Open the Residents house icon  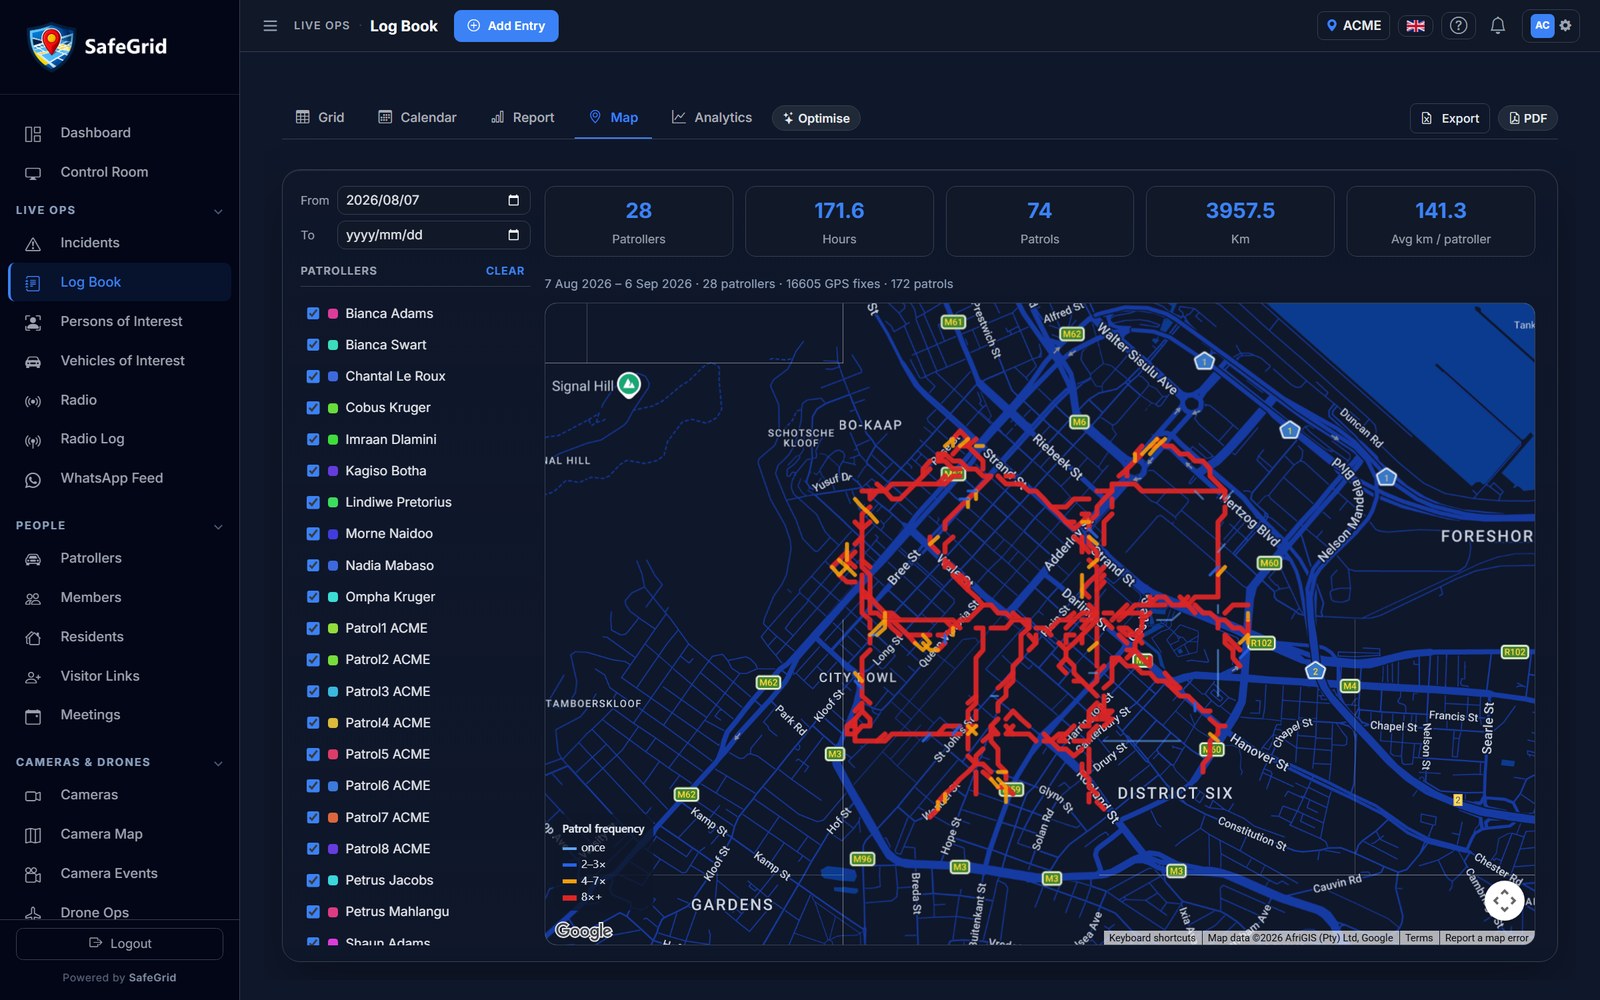pos(33,638)
